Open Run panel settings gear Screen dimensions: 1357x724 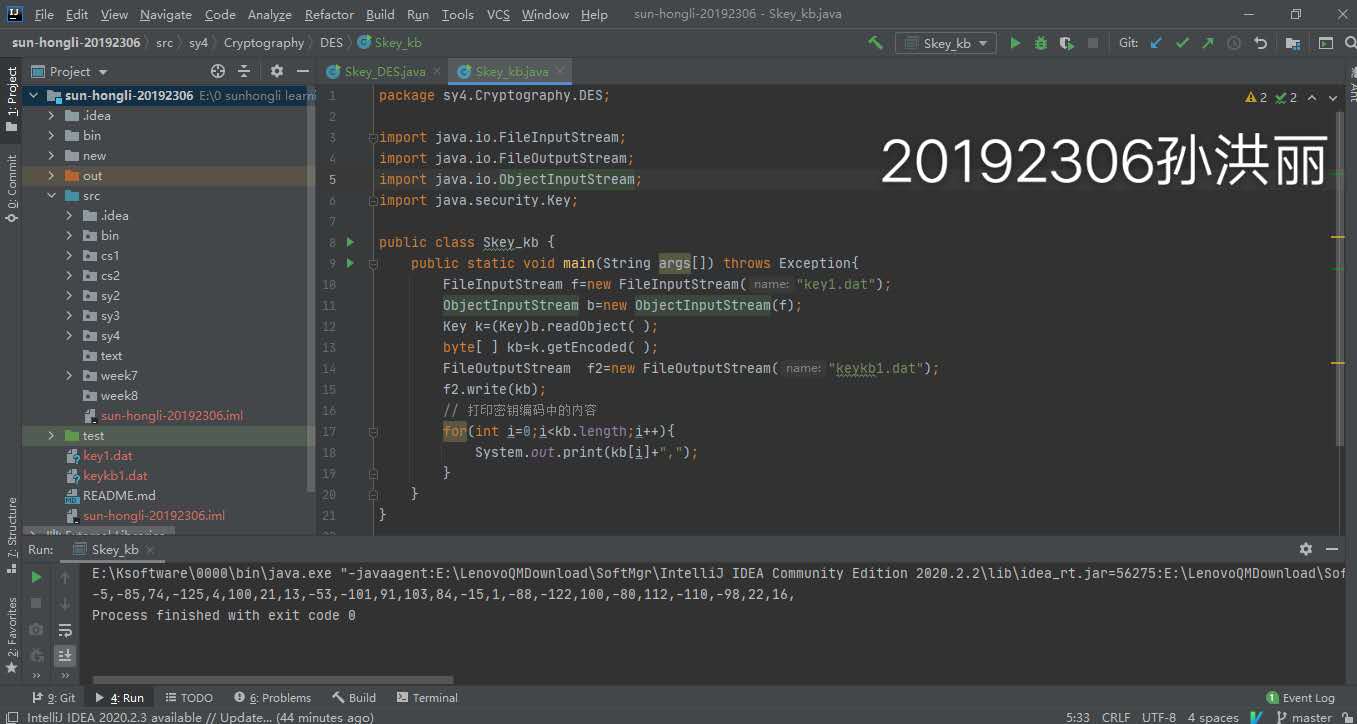pyautogui.click(x=1305, y=549)
